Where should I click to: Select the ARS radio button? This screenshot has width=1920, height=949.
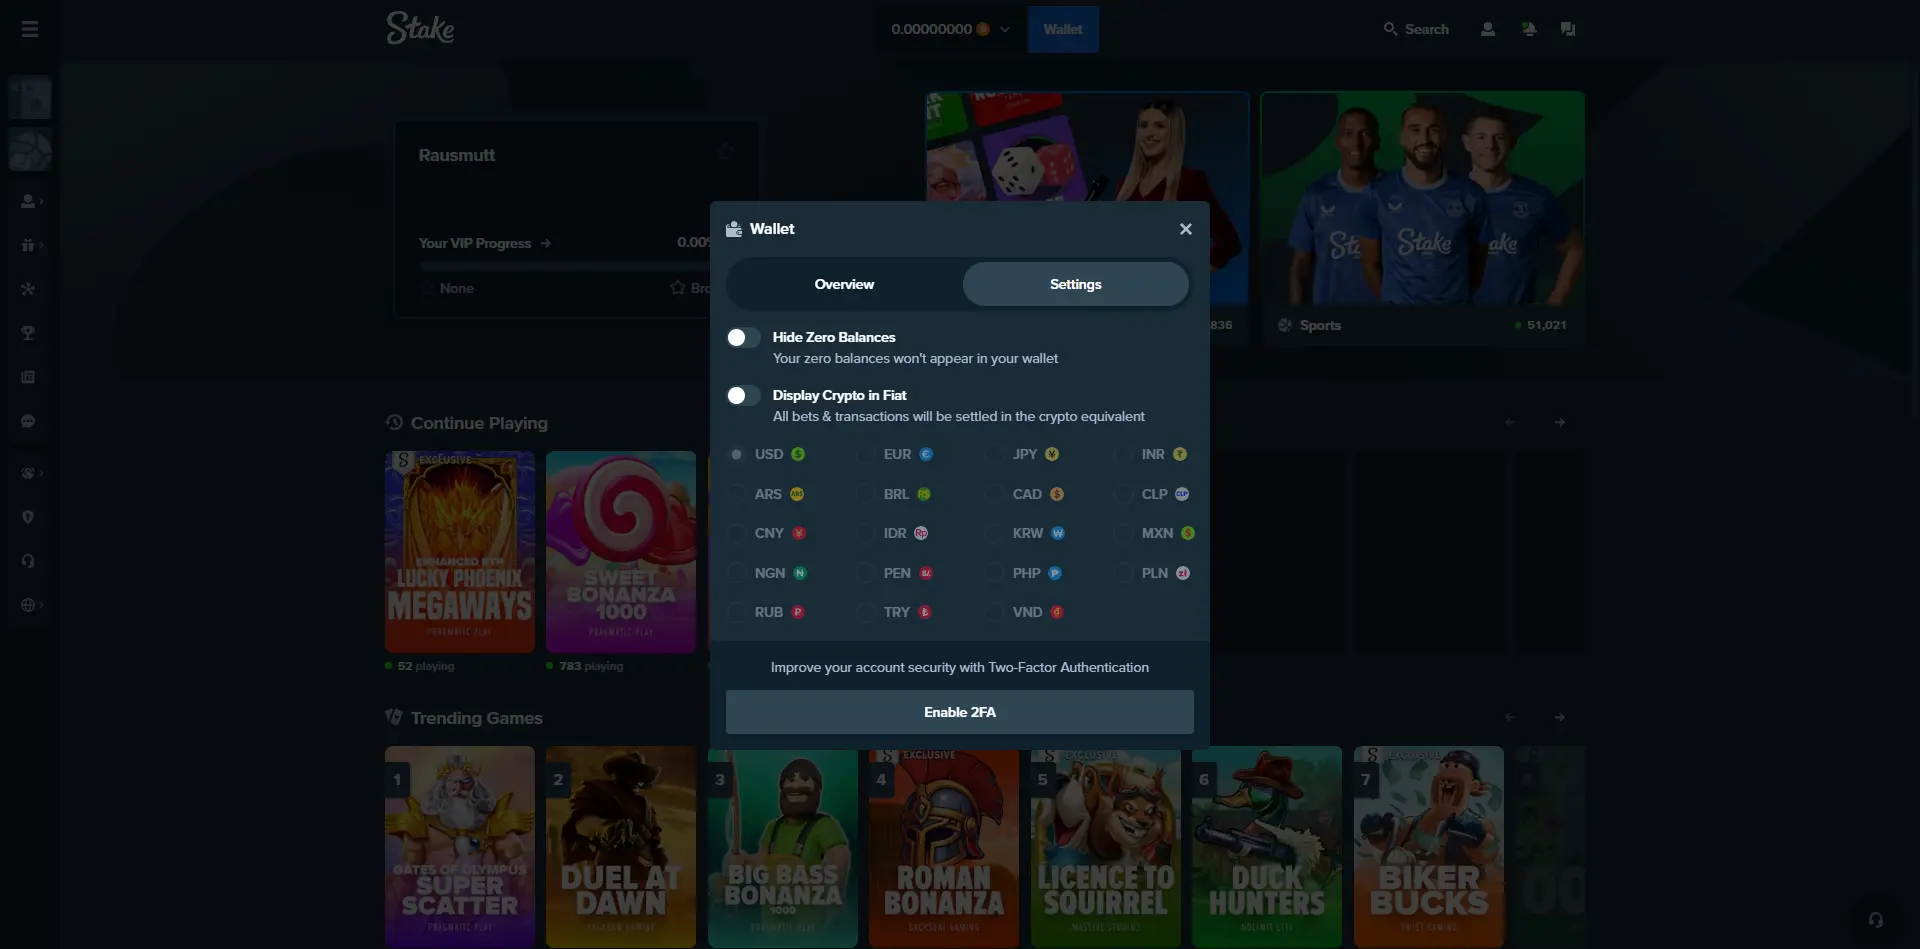737,494
